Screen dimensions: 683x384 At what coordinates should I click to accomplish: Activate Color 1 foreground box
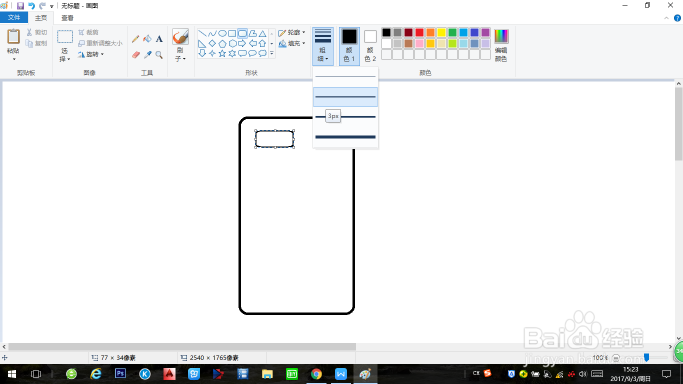(349, 46)
